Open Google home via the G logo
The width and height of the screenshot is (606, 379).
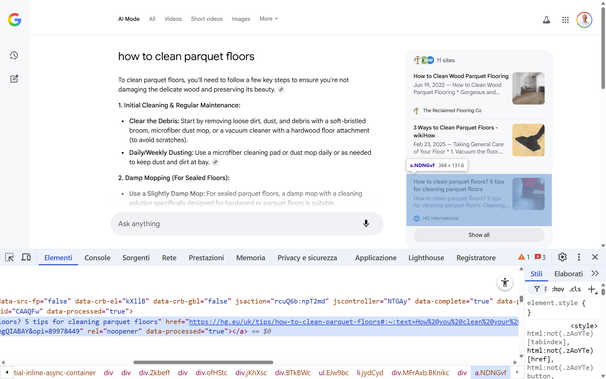(15, 19)
